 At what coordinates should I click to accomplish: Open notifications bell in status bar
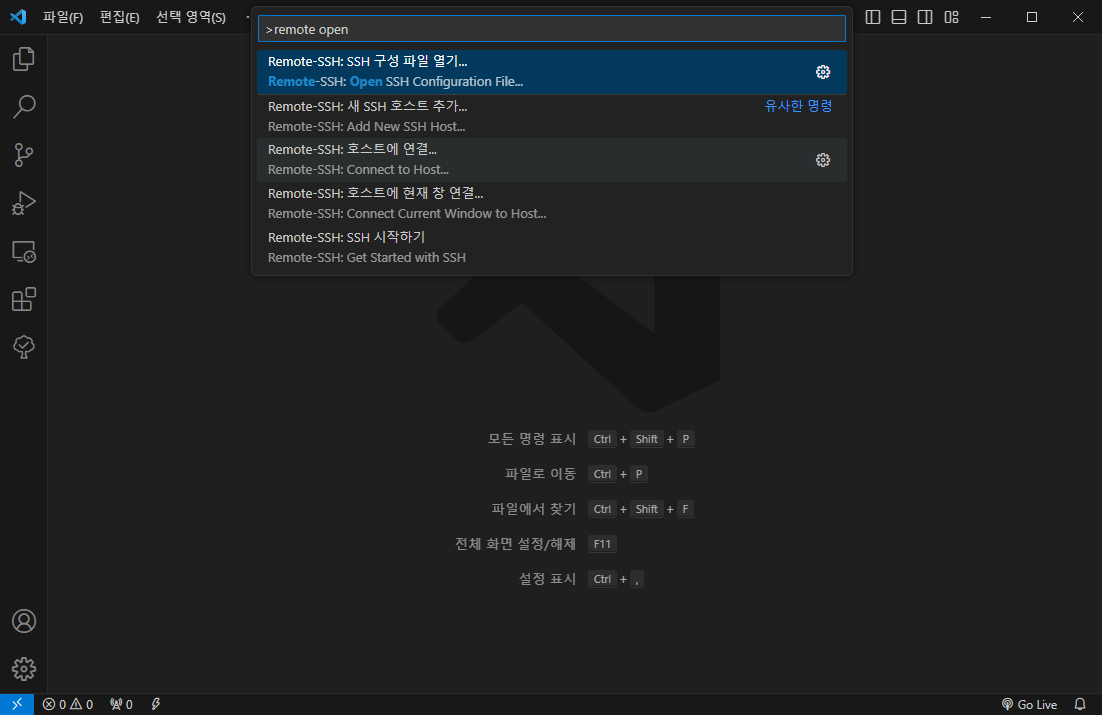1080,704
